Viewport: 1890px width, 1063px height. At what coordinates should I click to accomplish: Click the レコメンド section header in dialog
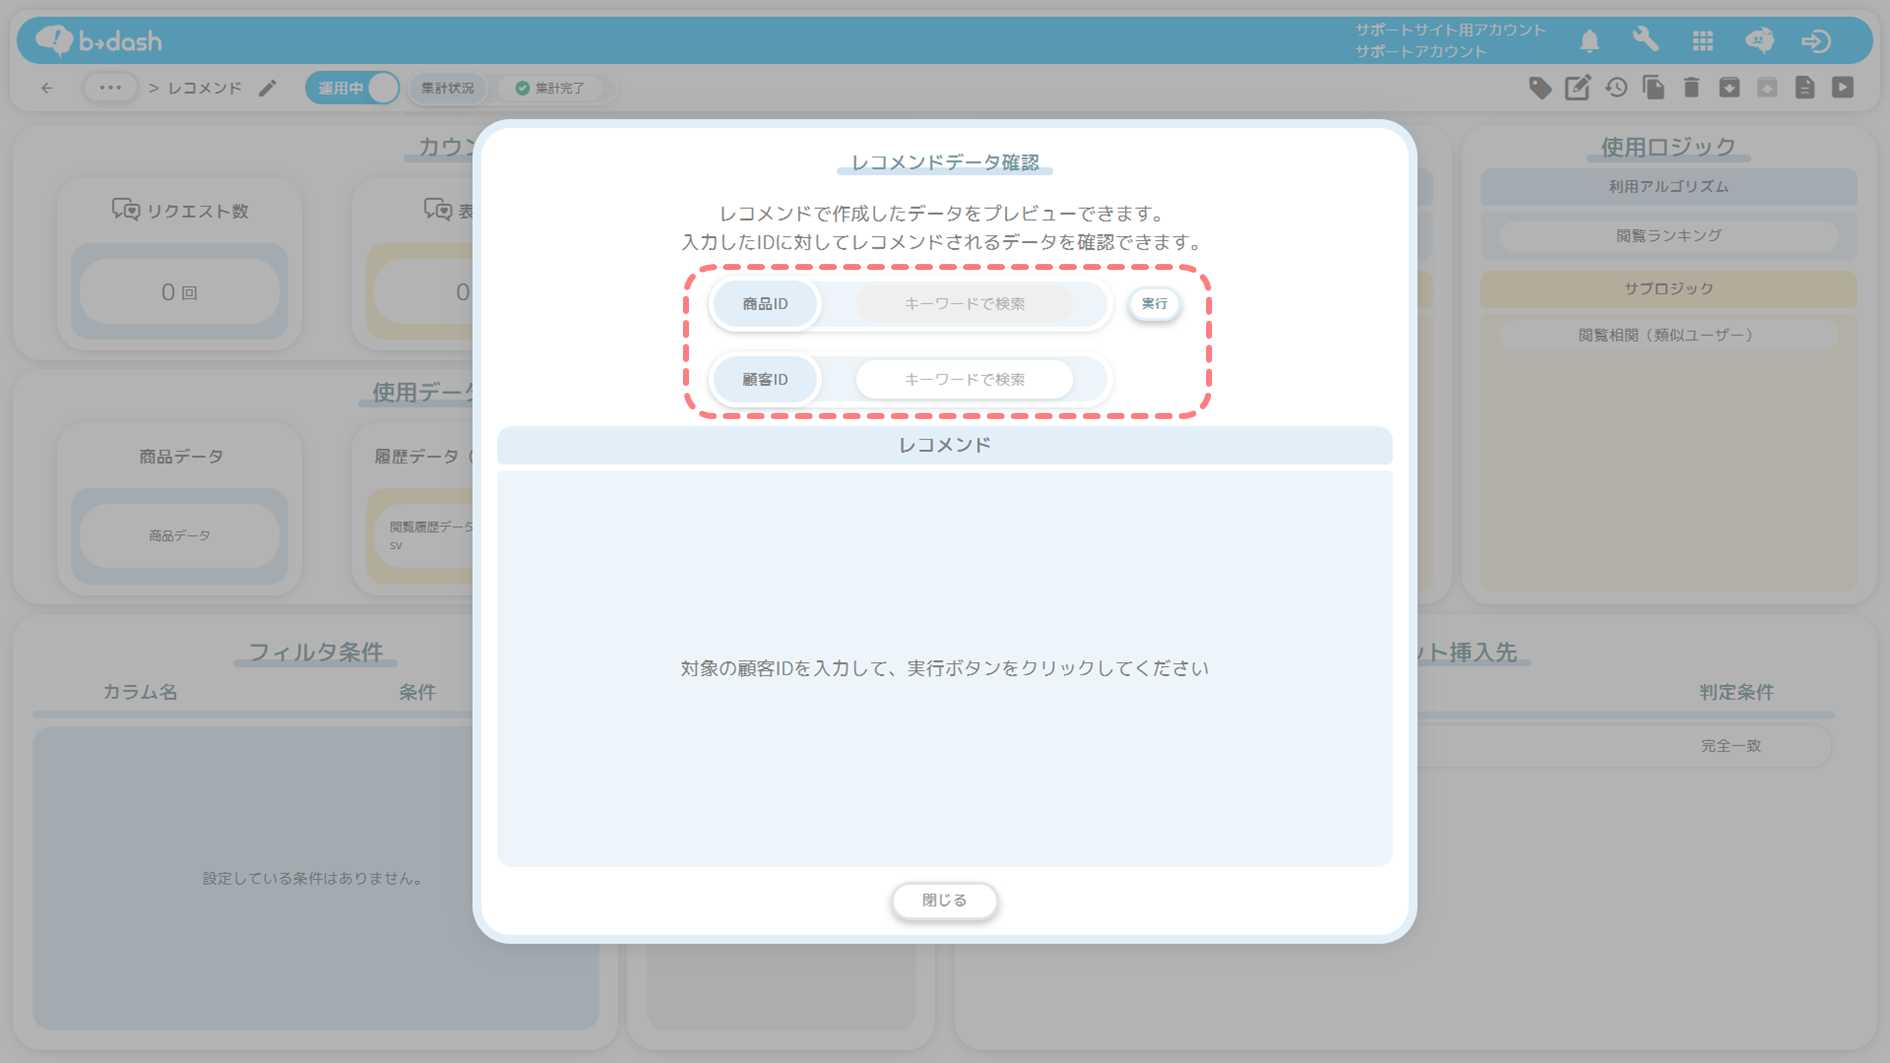944,445
